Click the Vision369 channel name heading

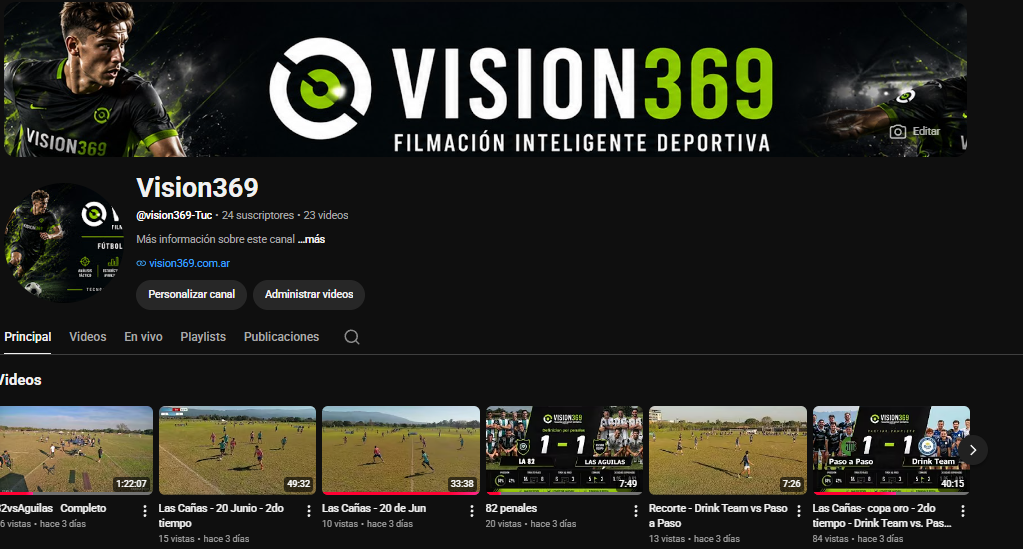[x=197, y=188]
